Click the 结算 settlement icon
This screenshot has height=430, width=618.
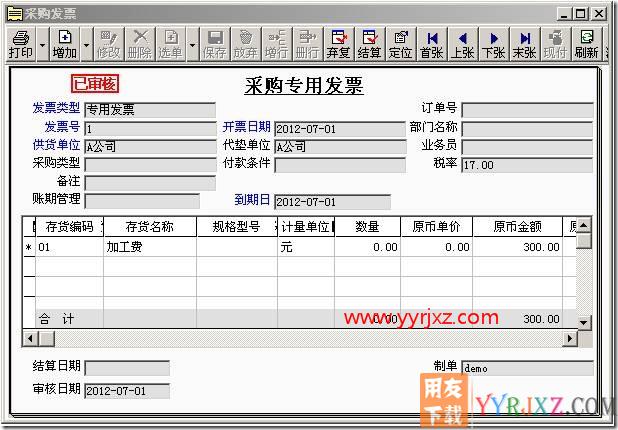coord(370,44)
